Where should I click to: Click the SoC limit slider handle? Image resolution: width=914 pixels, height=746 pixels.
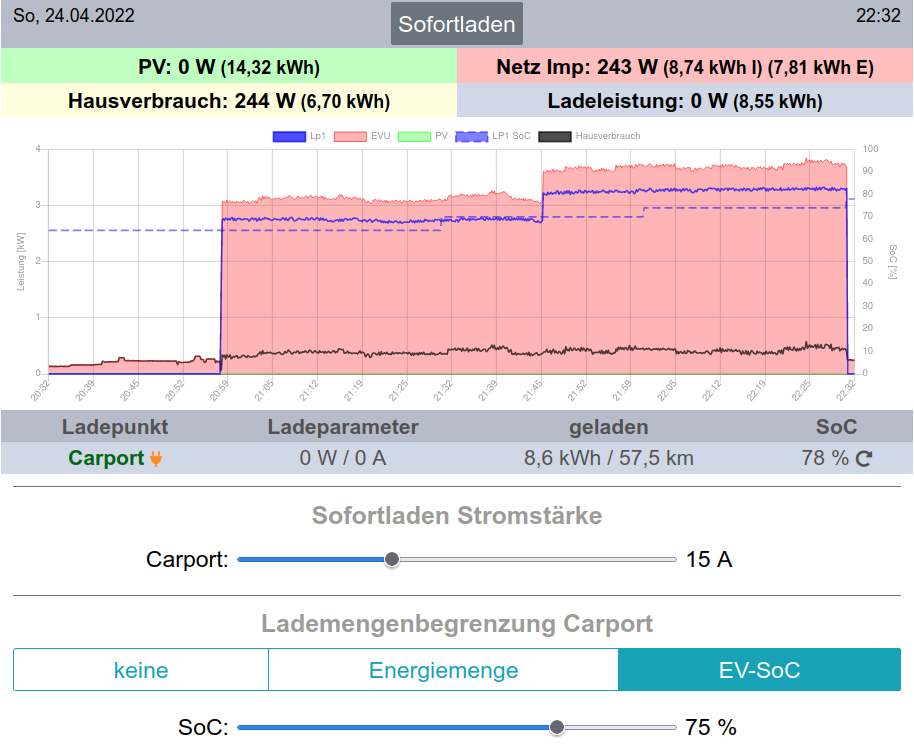[x=557, y=727]
